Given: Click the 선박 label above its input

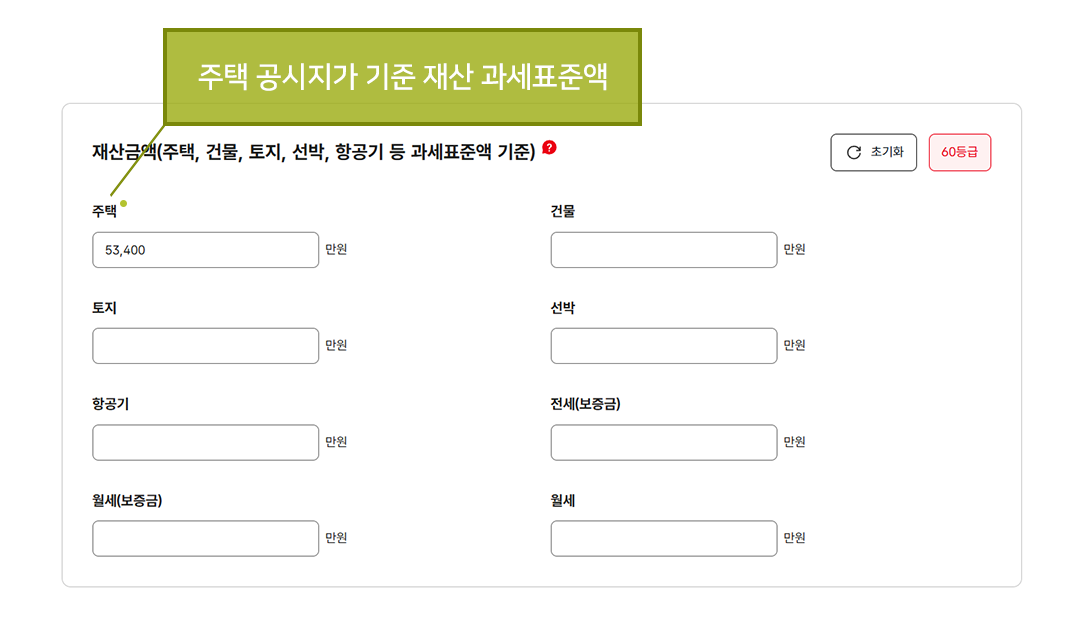Looking at the screenshot, I should [x=561, y=307].
